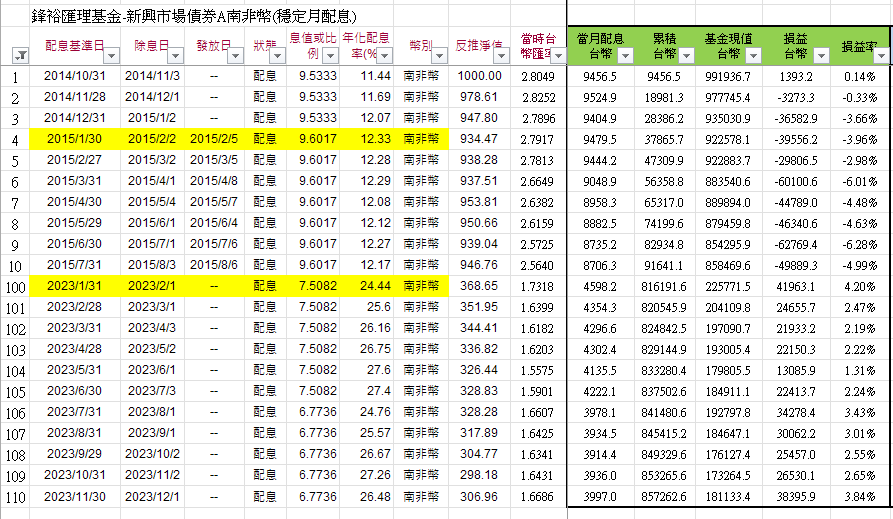Select the date cell 2023/6/30
This screenshot has width=893, height=519.
75,391
